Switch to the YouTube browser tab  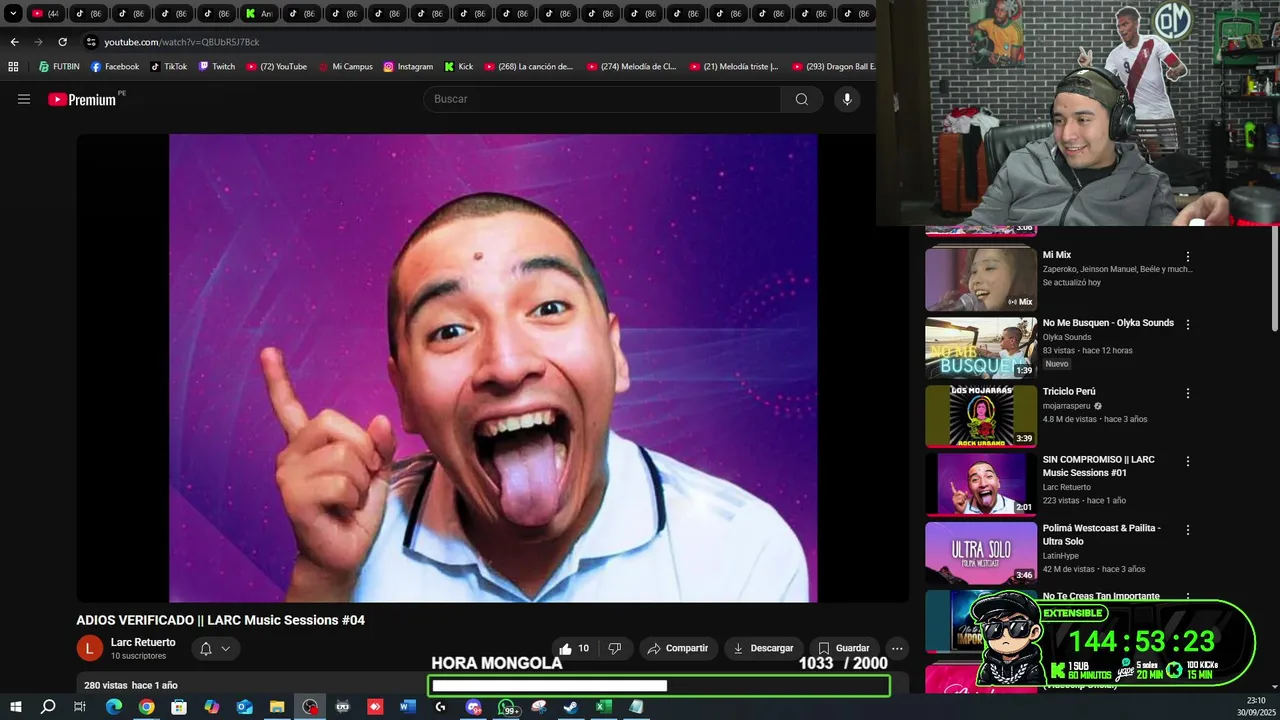(x=45, y=13)
